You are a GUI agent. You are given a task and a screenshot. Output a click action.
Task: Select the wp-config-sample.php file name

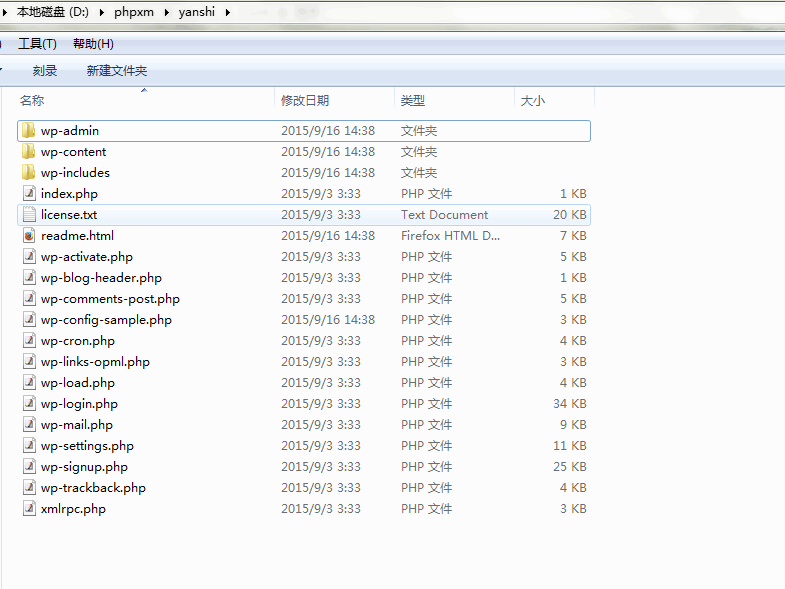coord(106,320)
